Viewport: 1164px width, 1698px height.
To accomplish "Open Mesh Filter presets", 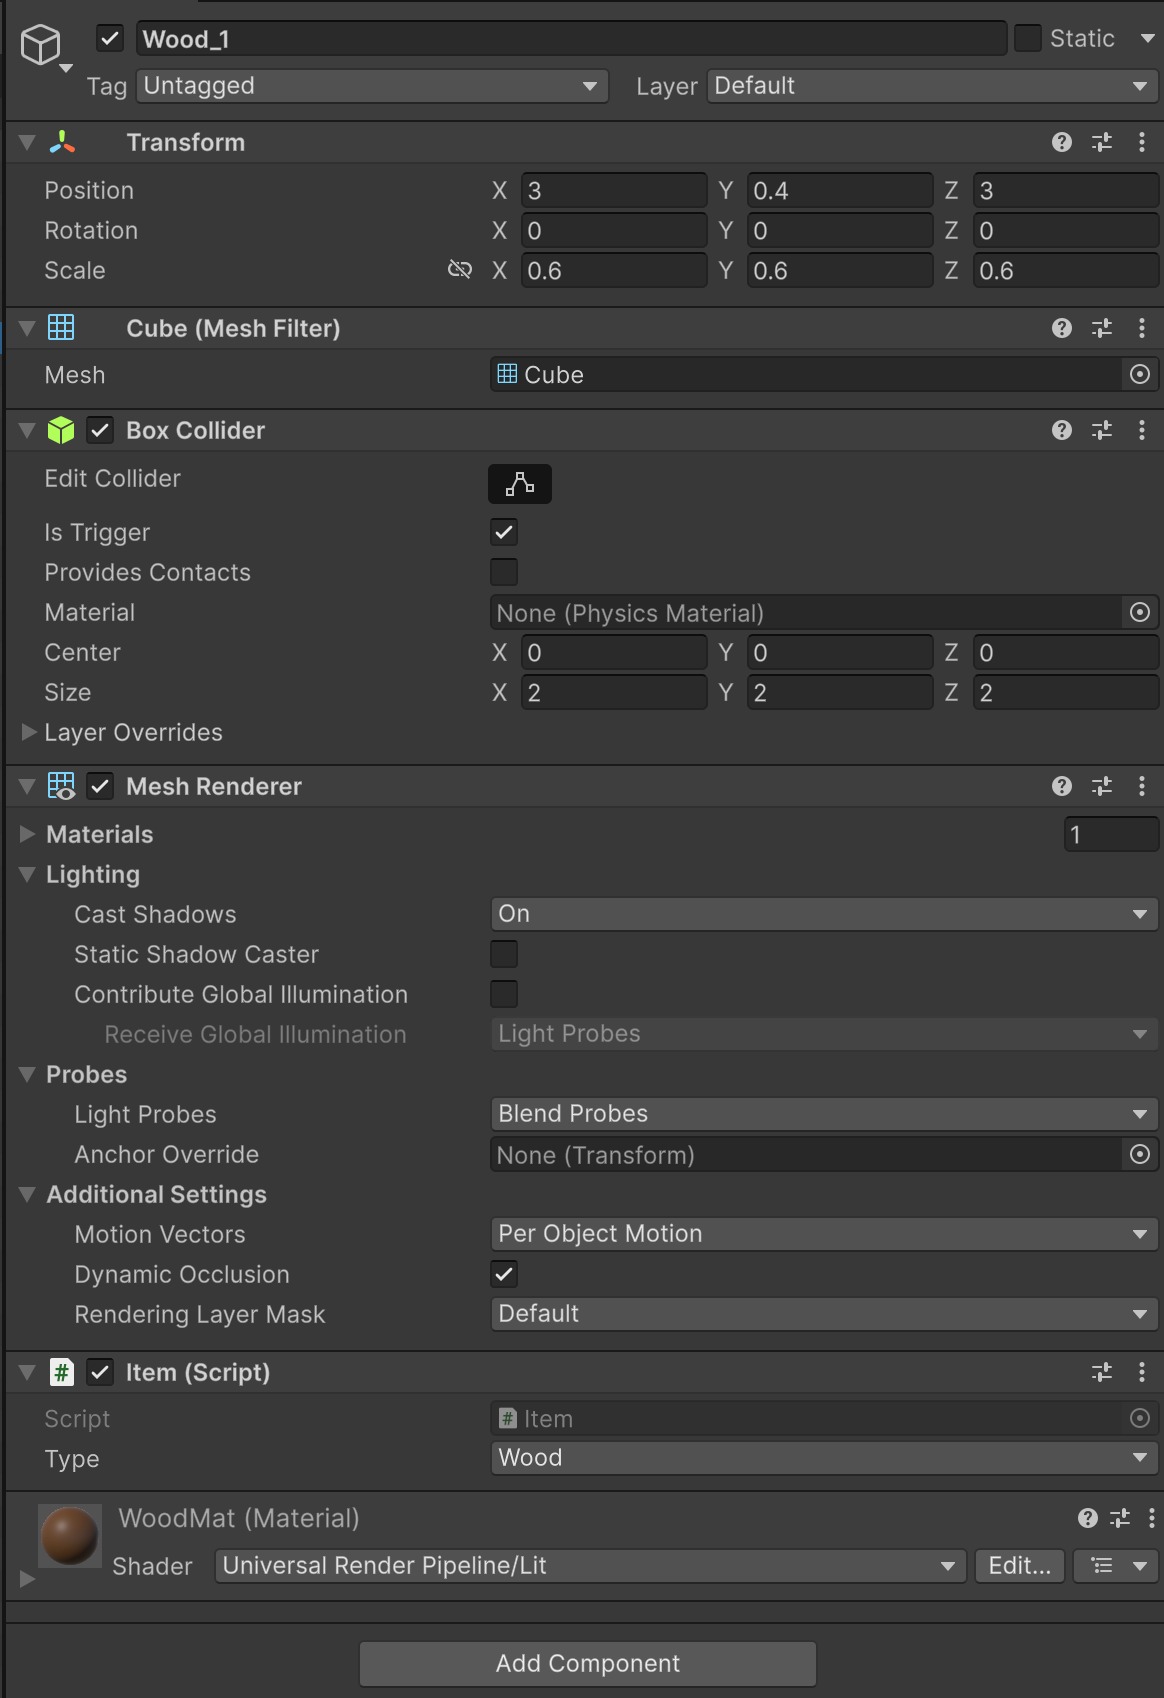I will [1102, 328].
